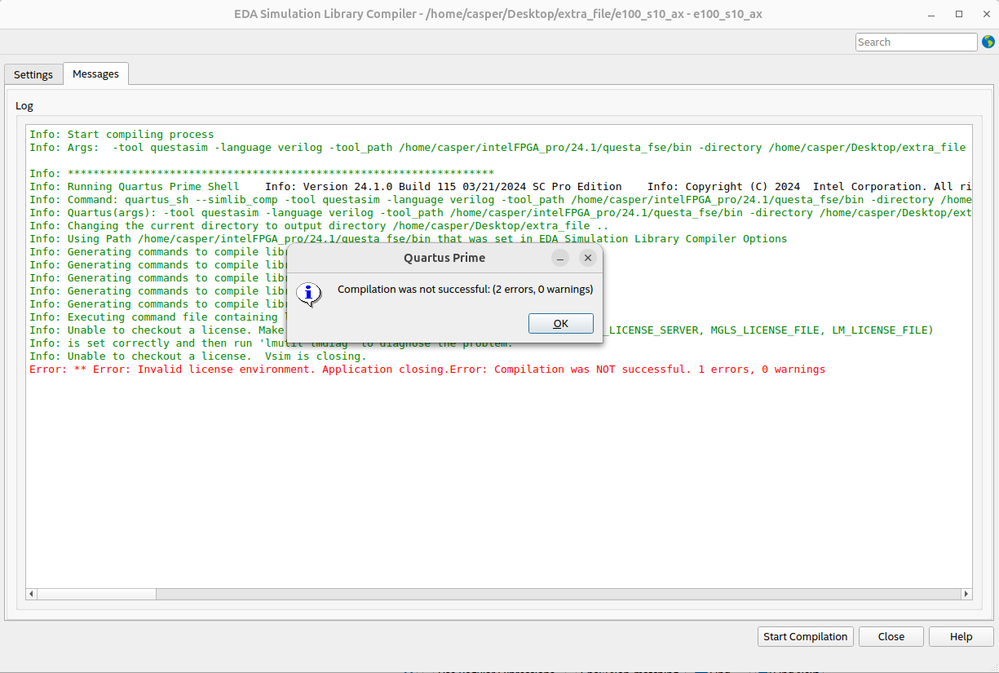Click the Close button at bottom
Screen dimensions: 999x673
(x=891, y=636)
